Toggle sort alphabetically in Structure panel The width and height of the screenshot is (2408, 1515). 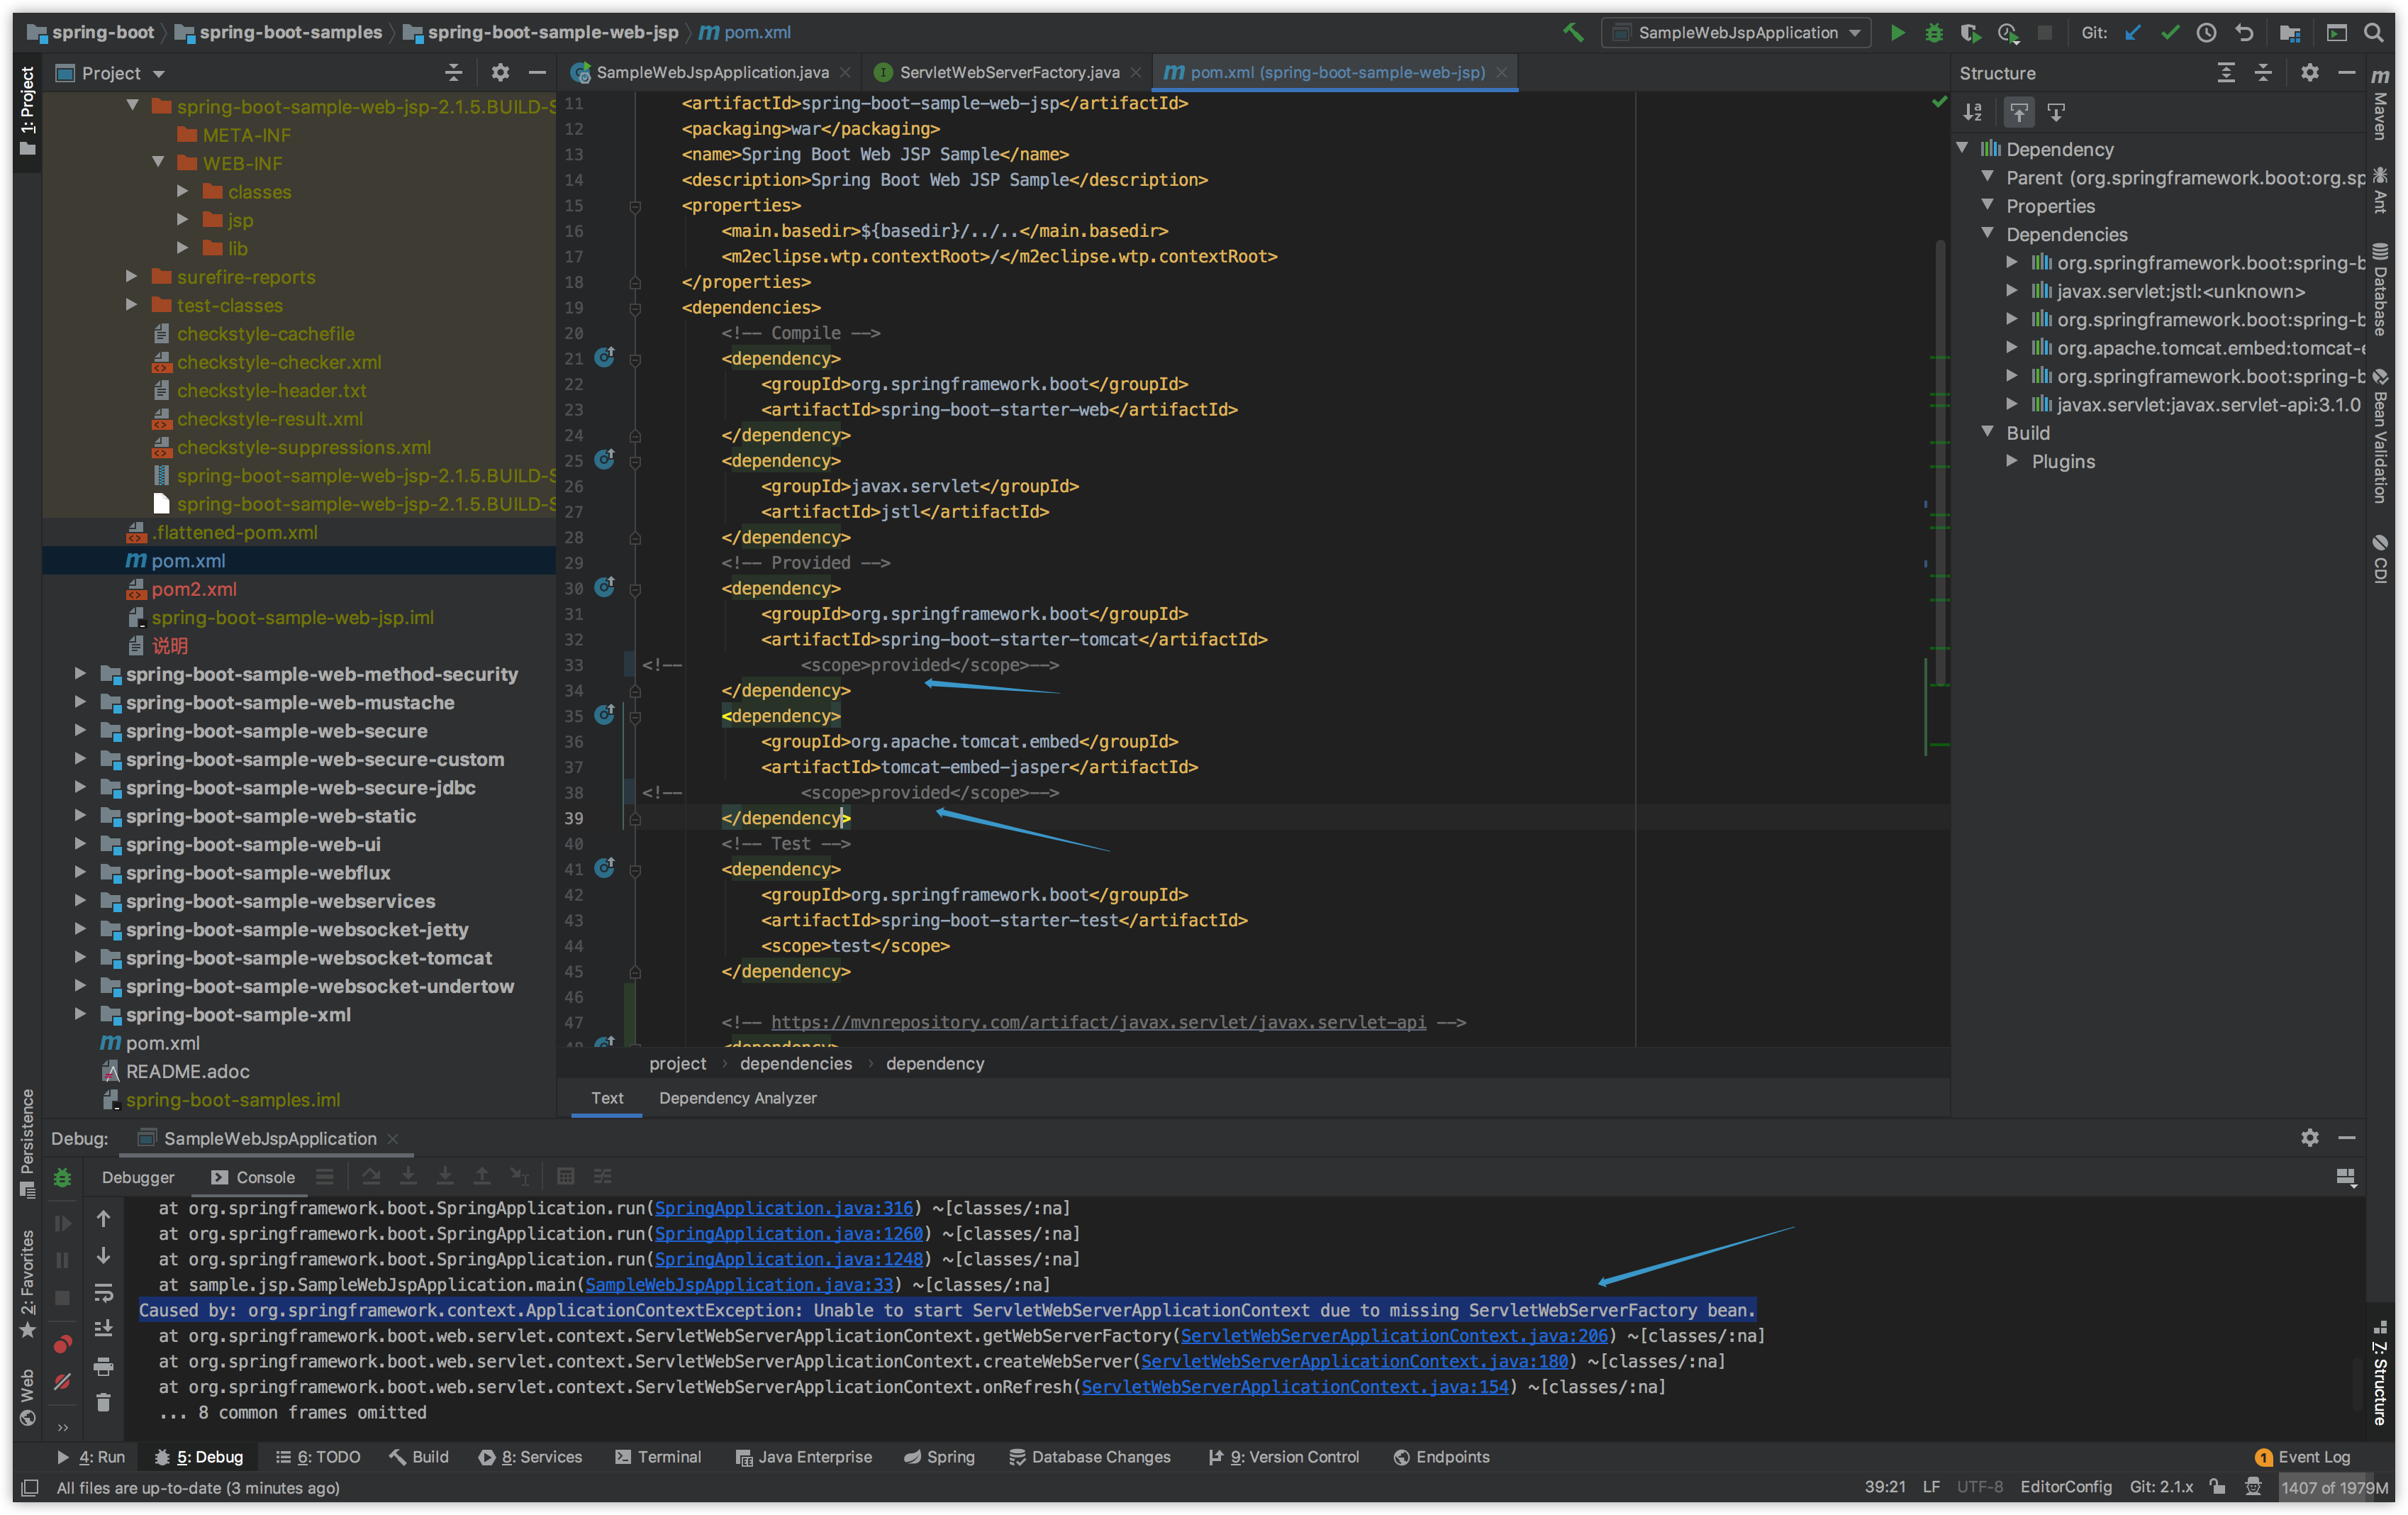point(1972,112)
